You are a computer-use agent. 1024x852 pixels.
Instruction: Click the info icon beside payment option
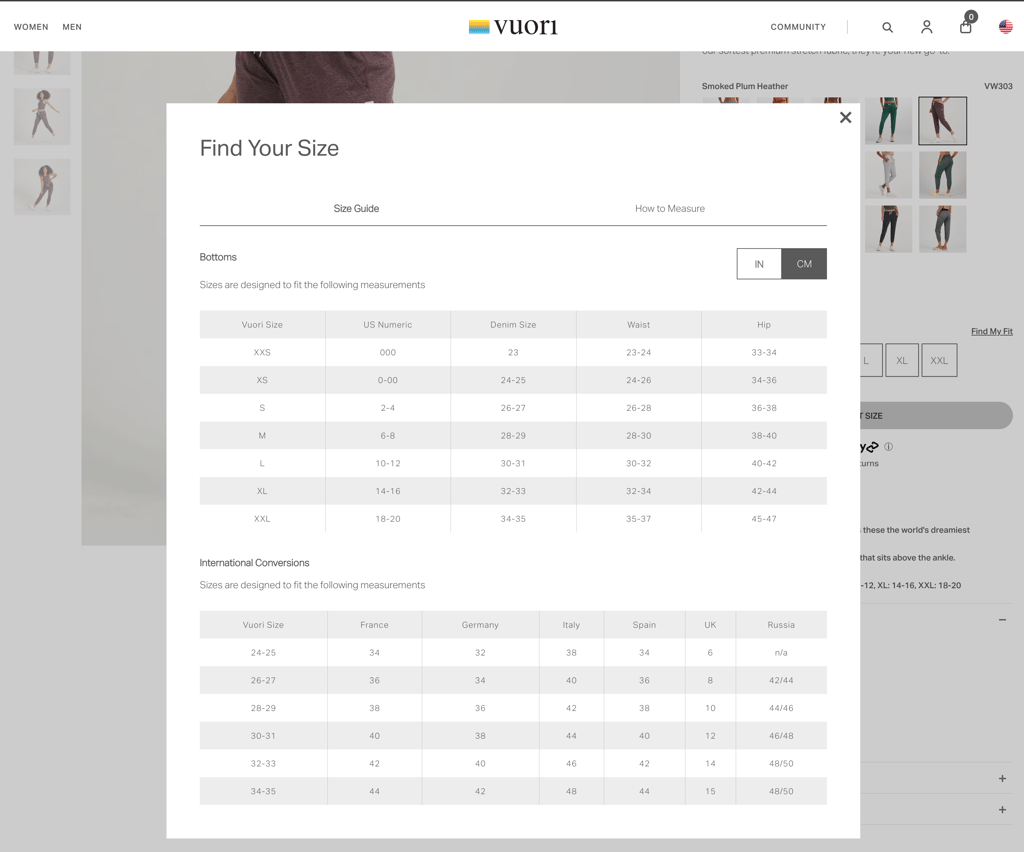(888, 447)
